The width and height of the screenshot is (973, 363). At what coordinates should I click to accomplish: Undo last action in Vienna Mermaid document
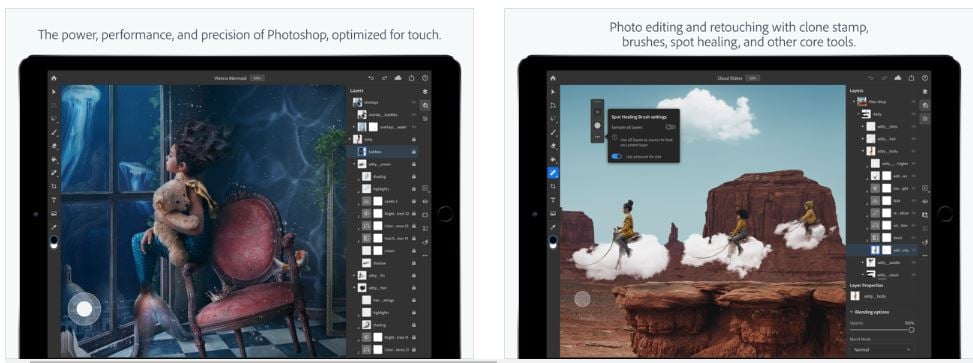click(x=371, y=78)
